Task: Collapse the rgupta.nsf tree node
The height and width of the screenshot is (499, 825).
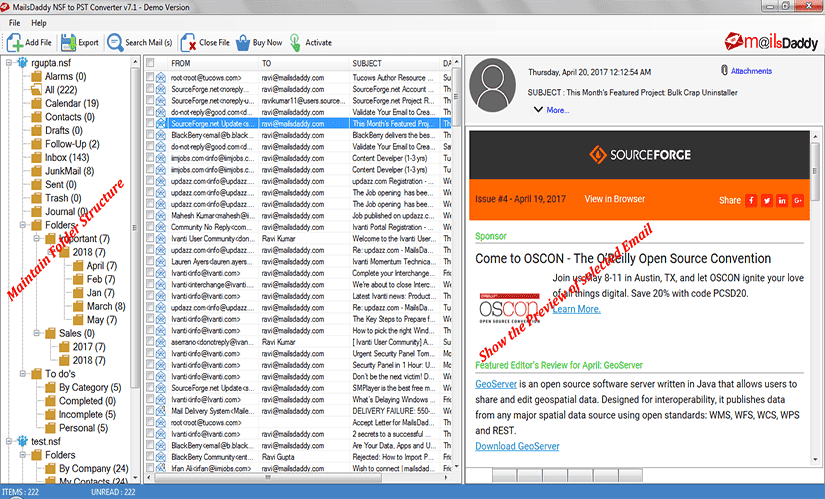Action: (x=9, y=63)
